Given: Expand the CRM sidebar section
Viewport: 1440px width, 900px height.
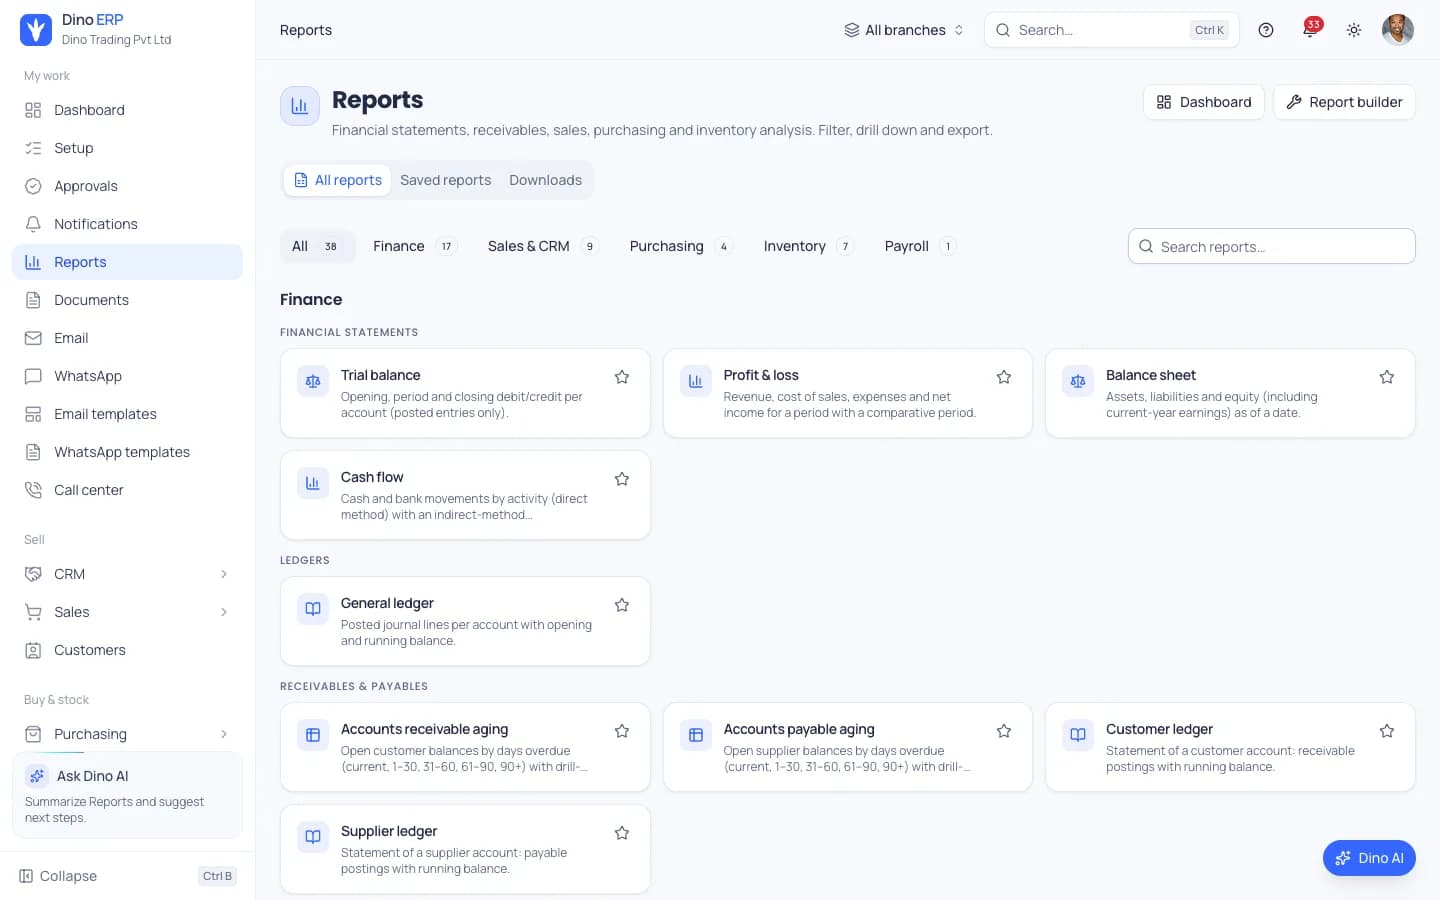Looking at the screenshot, I should [127, 574].
